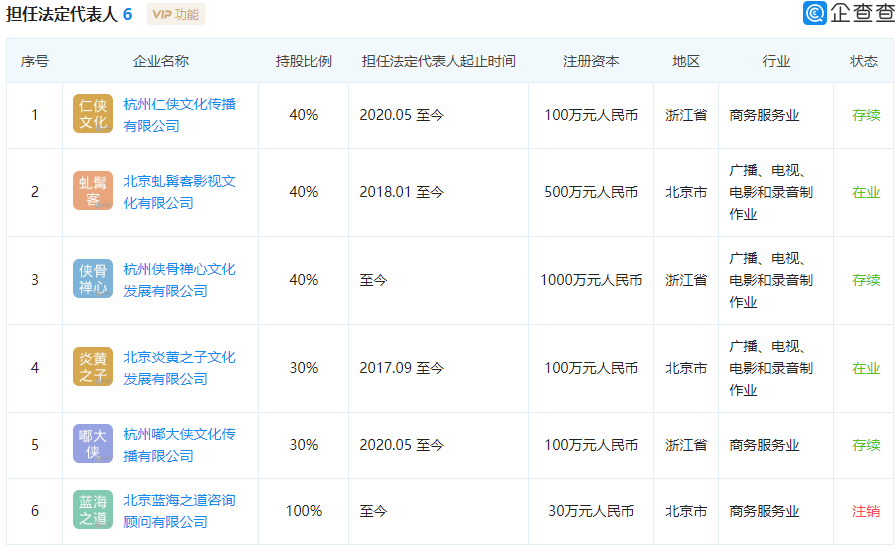Click 2020.05 至今 date in row 5
895x546 pixels.
pos(401,444)
